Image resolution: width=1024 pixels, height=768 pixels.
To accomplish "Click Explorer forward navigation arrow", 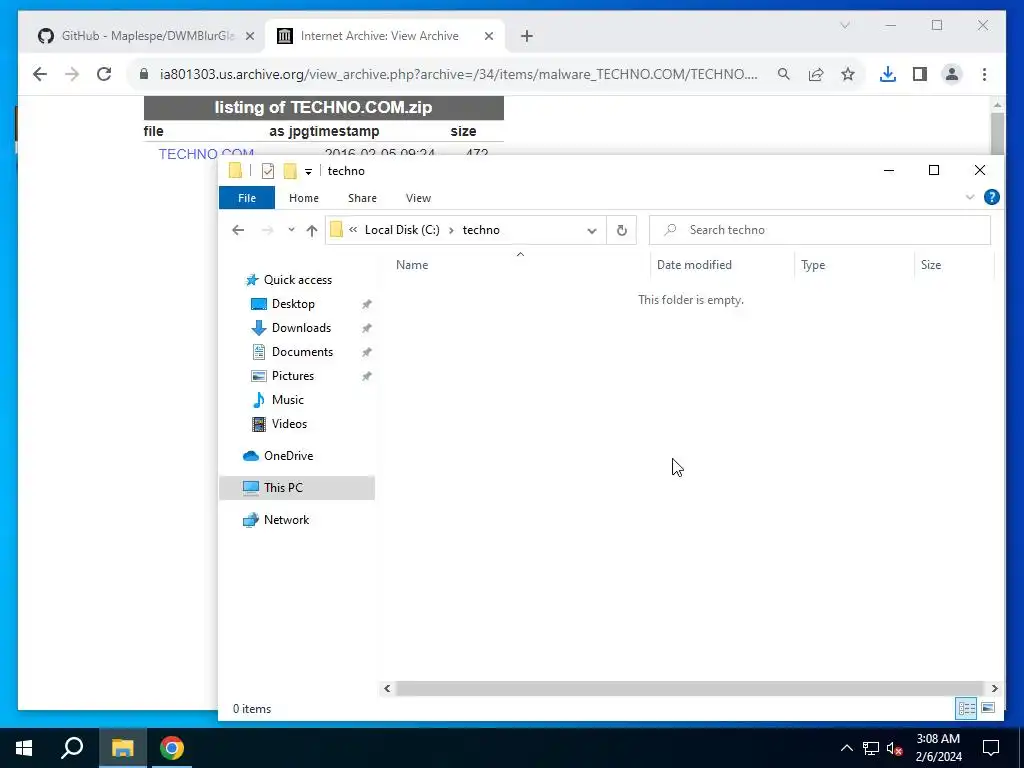I will point(267,230).
